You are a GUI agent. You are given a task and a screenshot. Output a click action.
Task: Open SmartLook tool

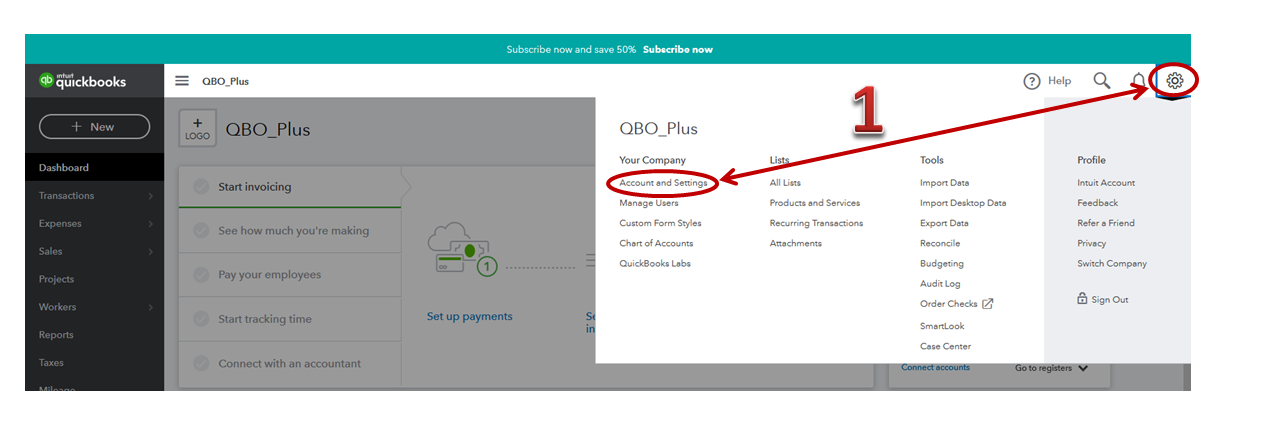[x=942, y=326]
